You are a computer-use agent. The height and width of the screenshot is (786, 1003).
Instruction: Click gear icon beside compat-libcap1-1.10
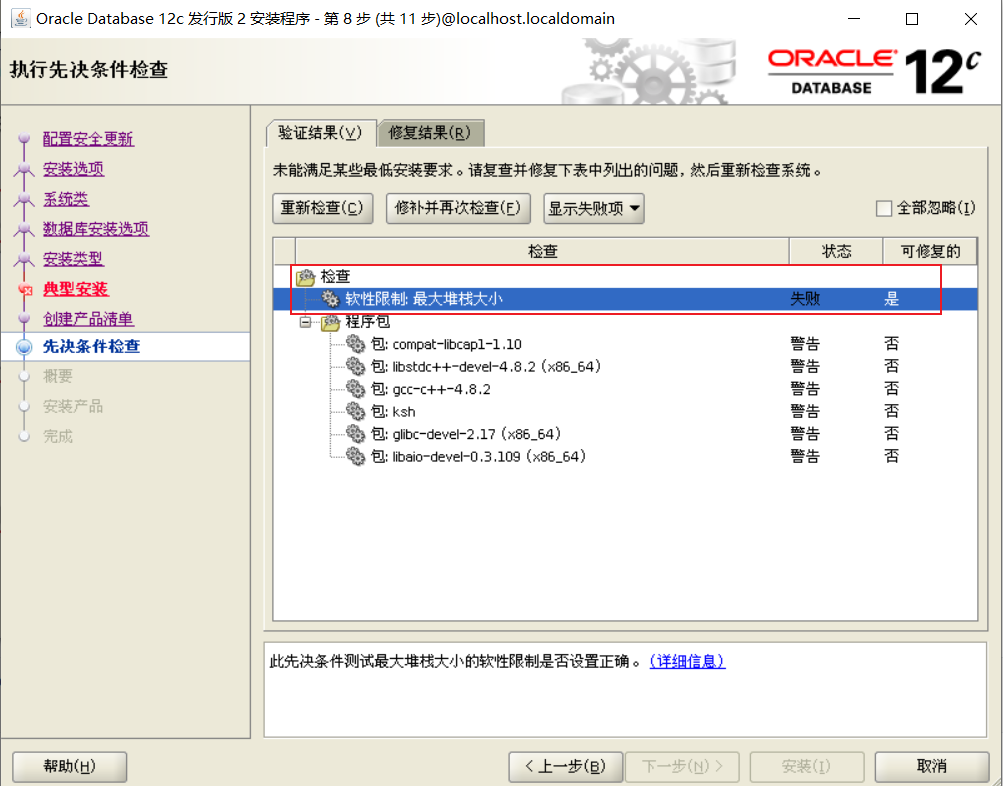click(x=356, y=344)
